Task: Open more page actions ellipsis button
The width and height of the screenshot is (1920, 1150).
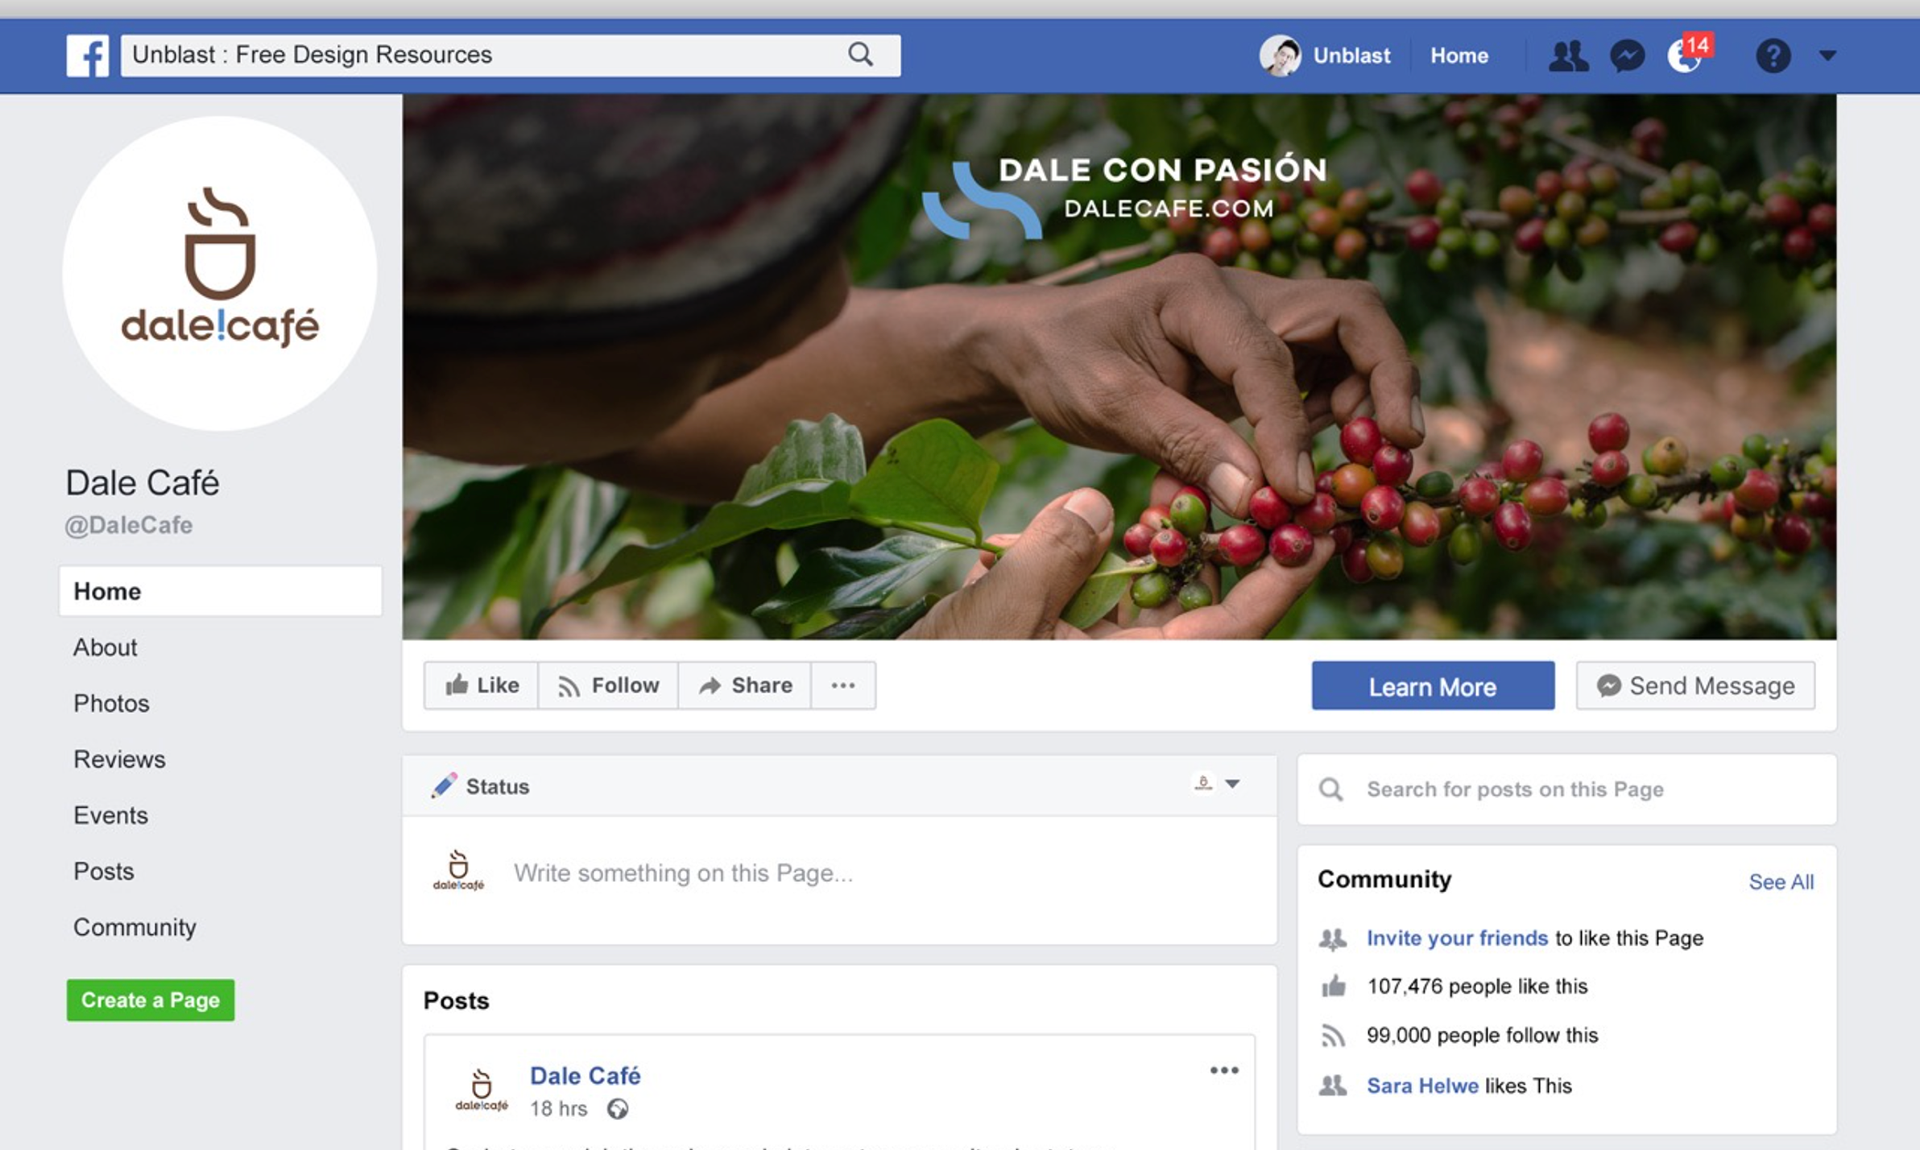Action: 843,685
